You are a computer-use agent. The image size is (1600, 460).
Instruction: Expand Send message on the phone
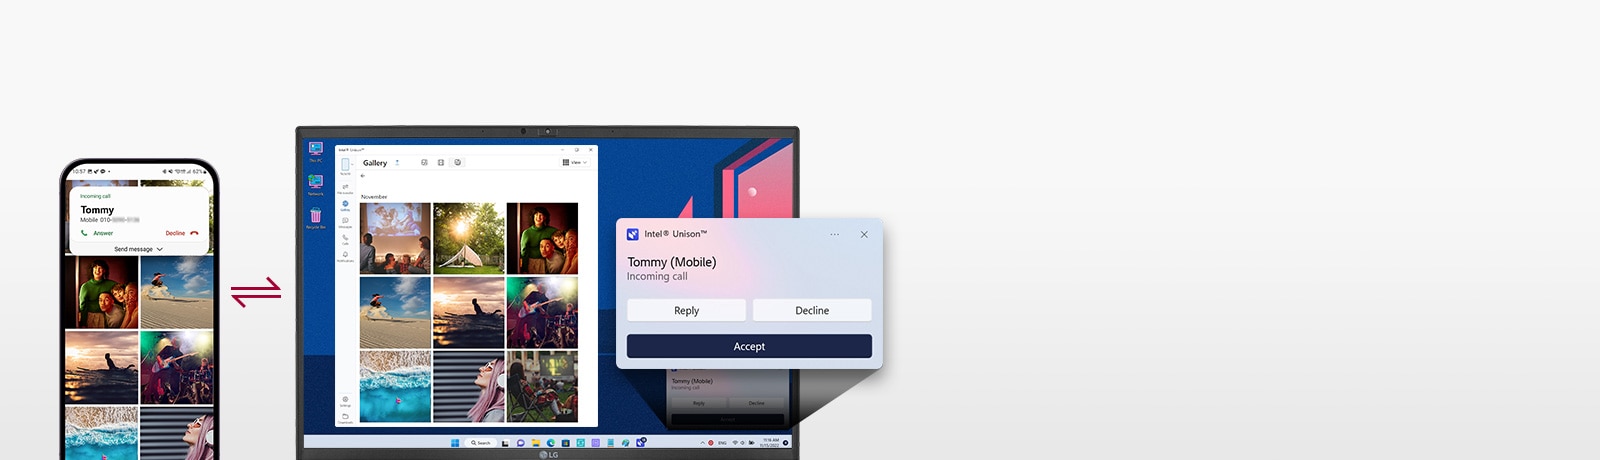(x=138, y=249)
